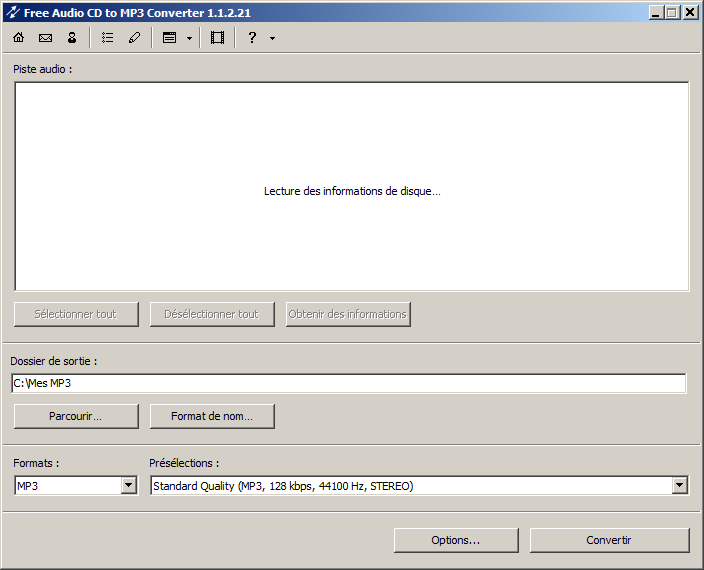Start conversion with the Convertir button
The image size is (704, 570).
pyautogui.click(x=609, y=540)
